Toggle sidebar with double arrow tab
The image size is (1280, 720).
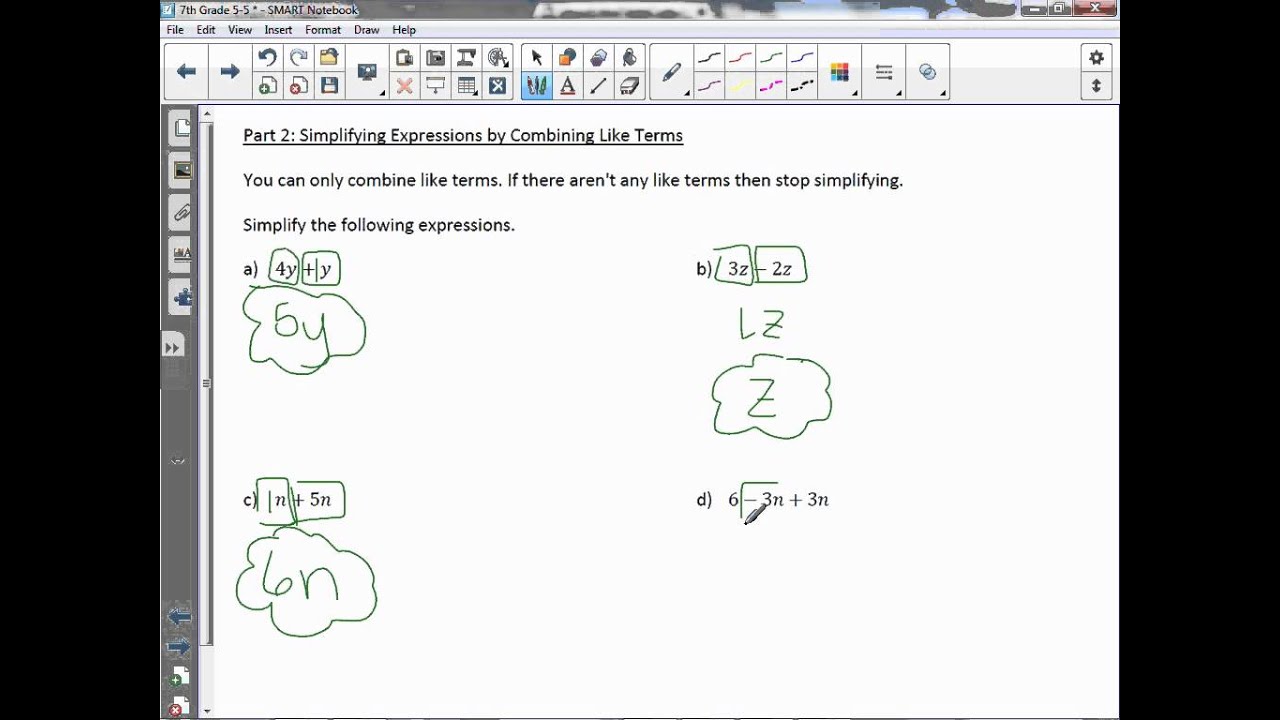click(x=172, y=347)
